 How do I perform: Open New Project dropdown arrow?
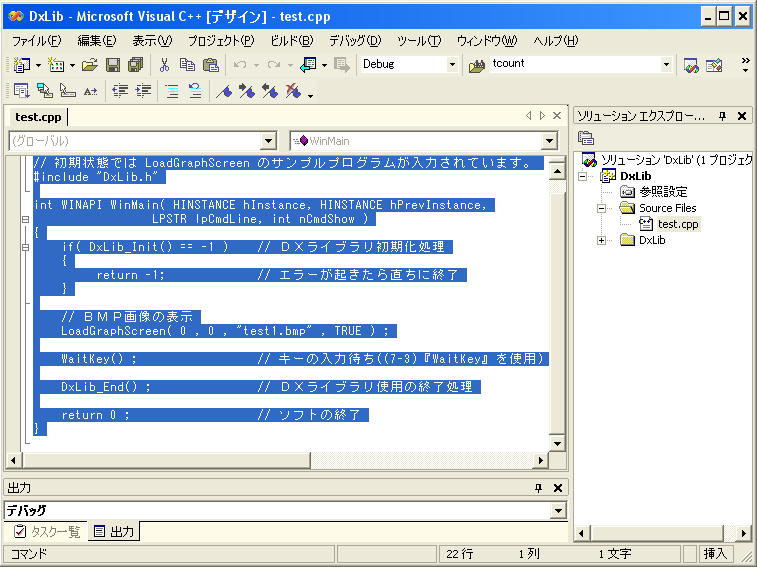[x=38, y=65]
